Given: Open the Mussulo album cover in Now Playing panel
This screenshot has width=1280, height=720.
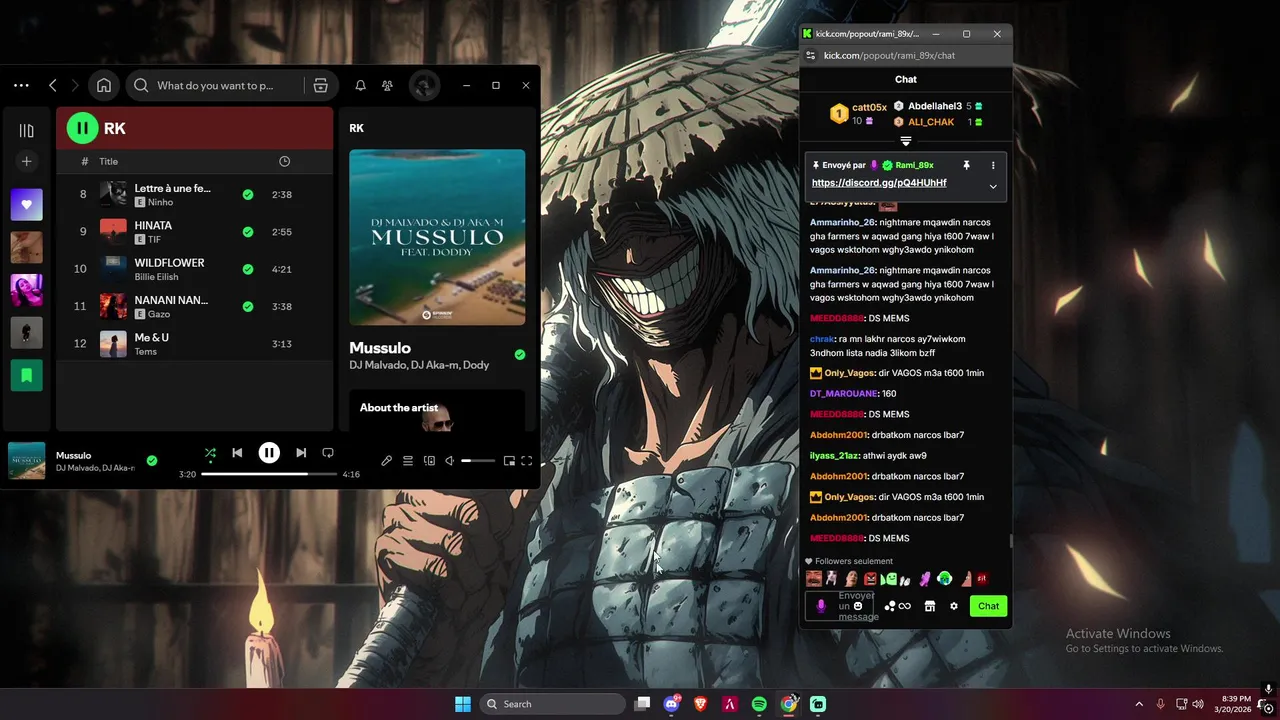Looking at the screenshot, I should [437, 237].
